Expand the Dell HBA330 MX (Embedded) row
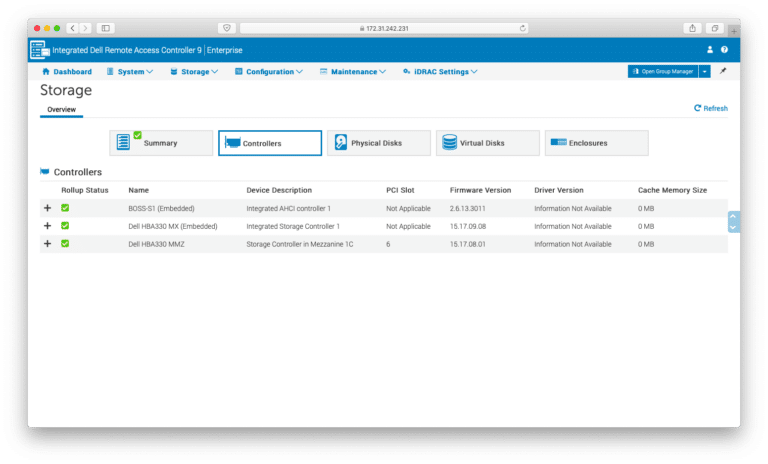The height and width of the screenshot is (464, 768). click(x=48, y=226)
